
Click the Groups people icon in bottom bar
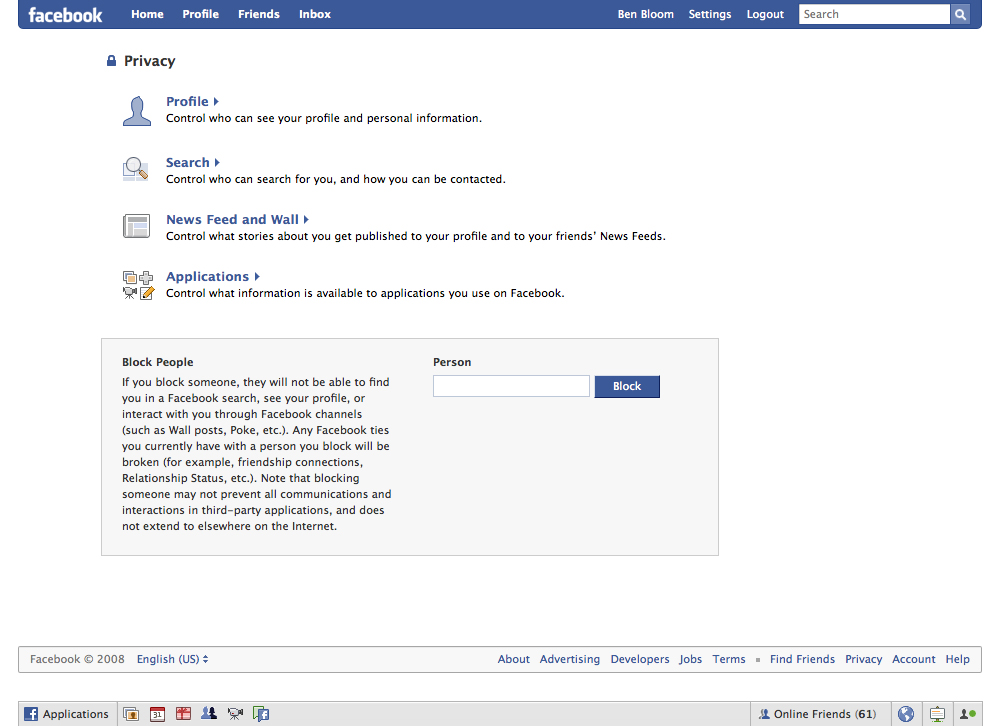pyautogui.click(x=209, y=713)
